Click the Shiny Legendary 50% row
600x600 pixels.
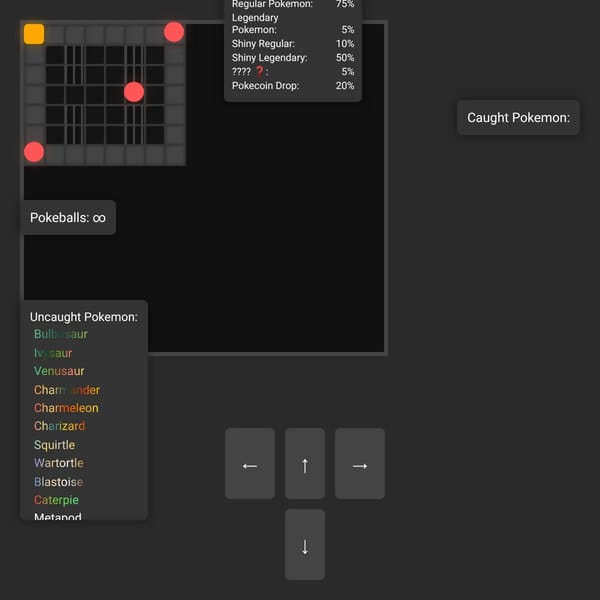[293, 58]
